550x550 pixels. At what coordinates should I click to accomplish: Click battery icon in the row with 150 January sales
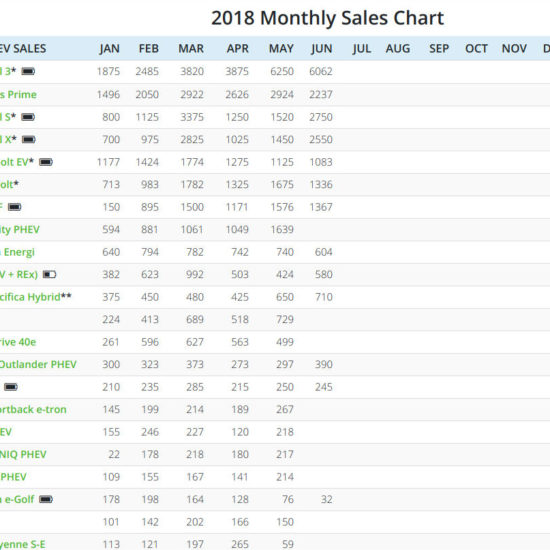point(14,207)
